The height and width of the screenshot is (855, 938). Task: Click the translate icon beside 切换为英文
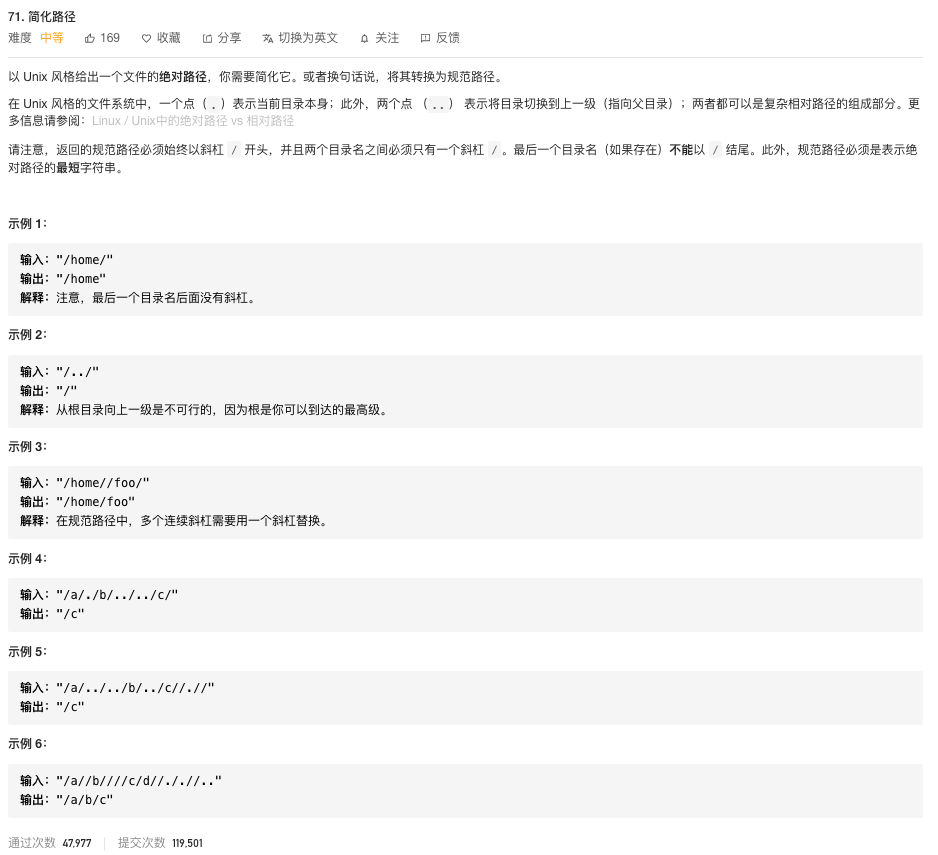(268, 38)
